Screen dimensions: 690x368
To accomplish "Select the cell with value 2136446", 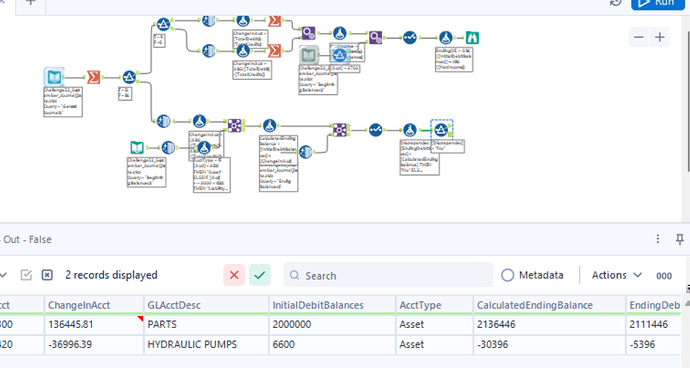I will 549,324.
